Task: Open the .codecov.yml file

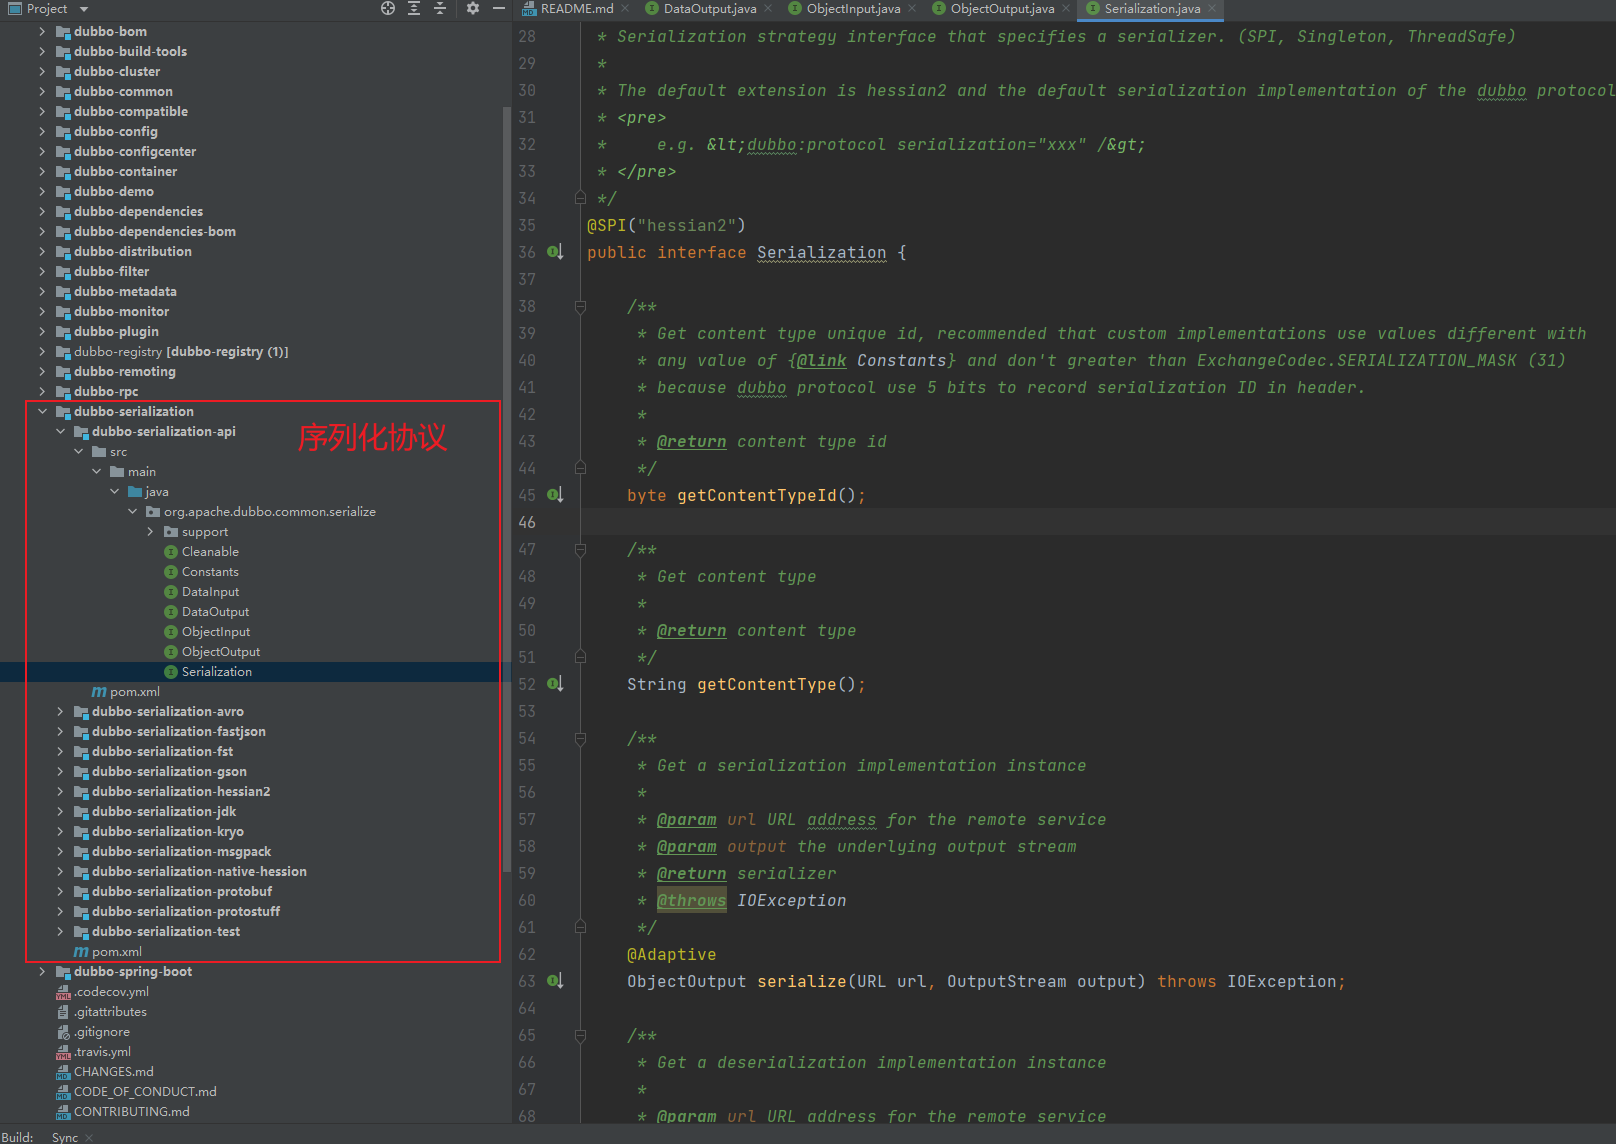Action: 111,992
